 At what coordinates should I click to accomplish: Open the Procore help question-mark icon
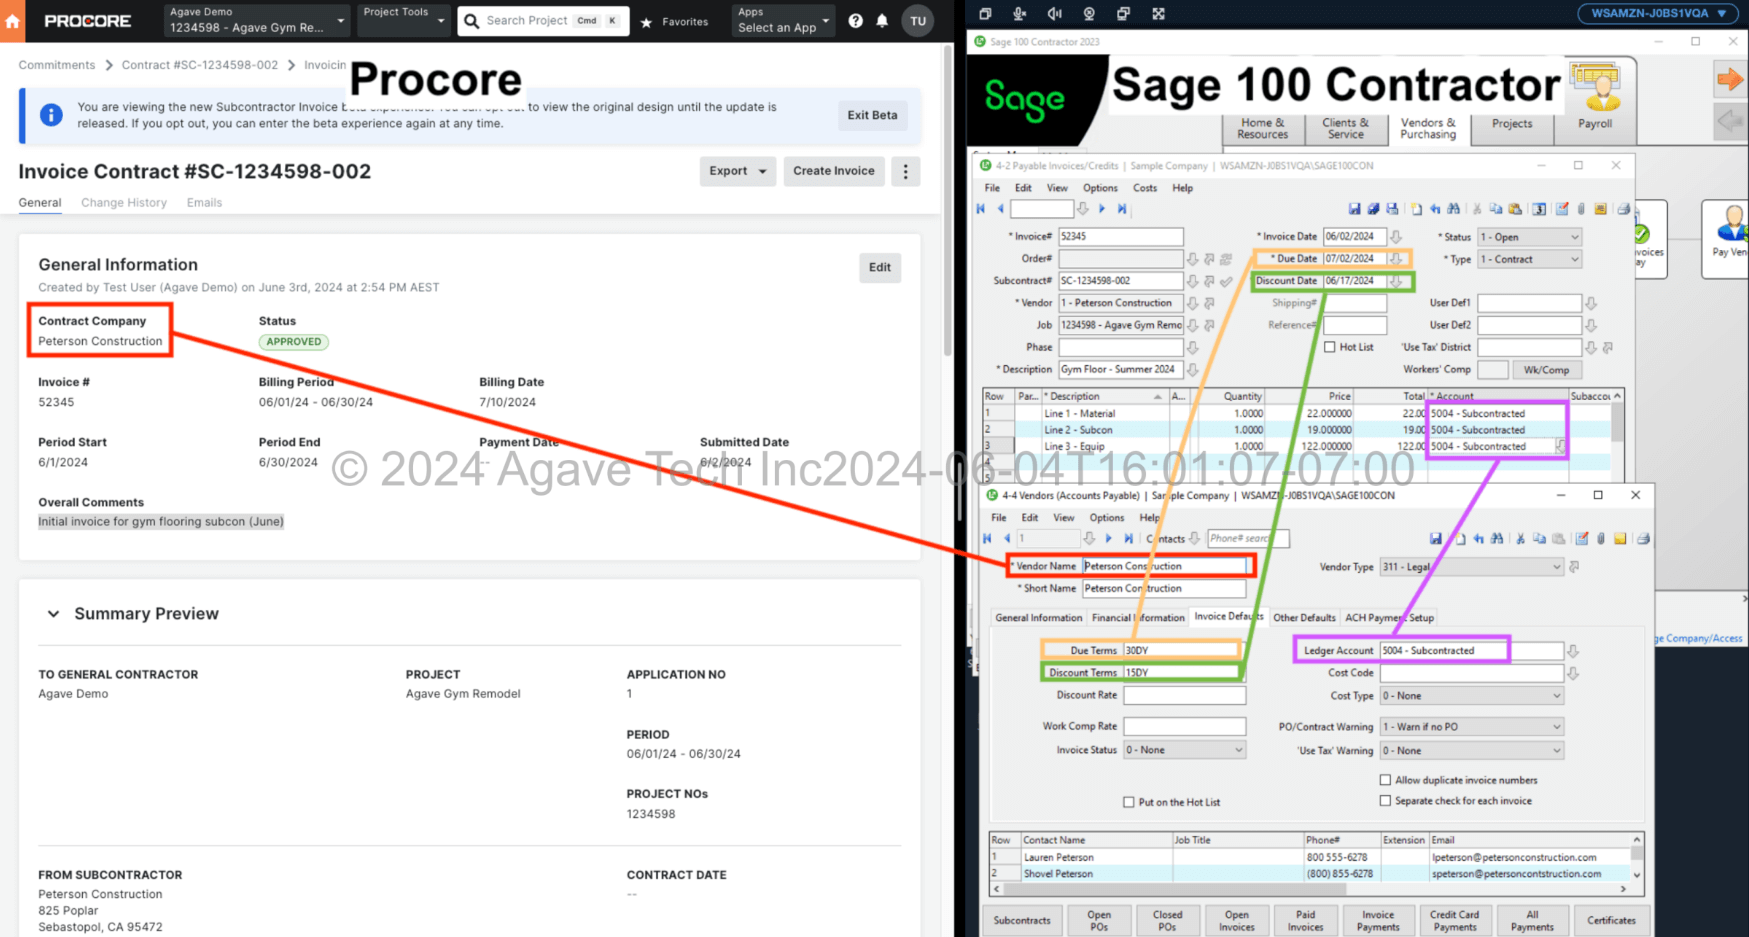point(856,21)
